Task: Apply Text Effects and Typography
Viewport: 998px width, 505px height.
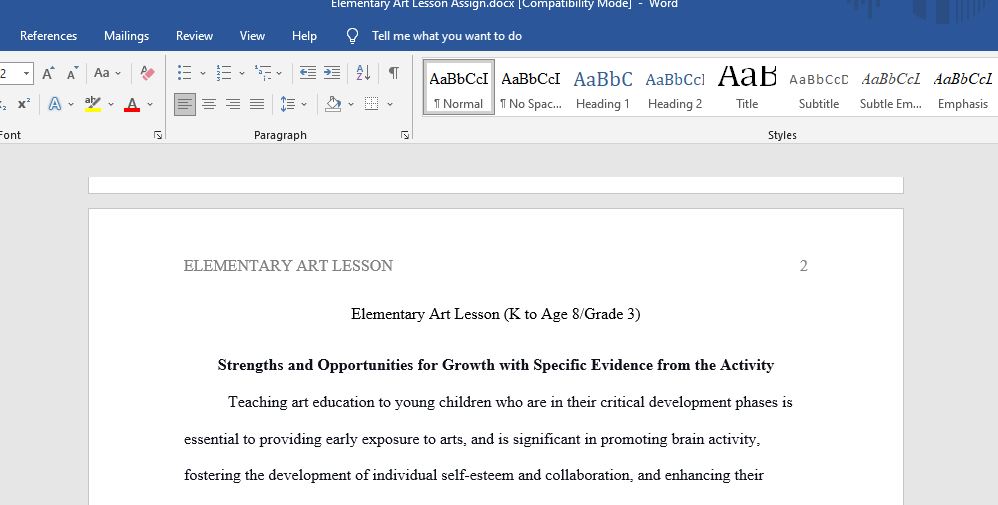Action: [55, 103]
